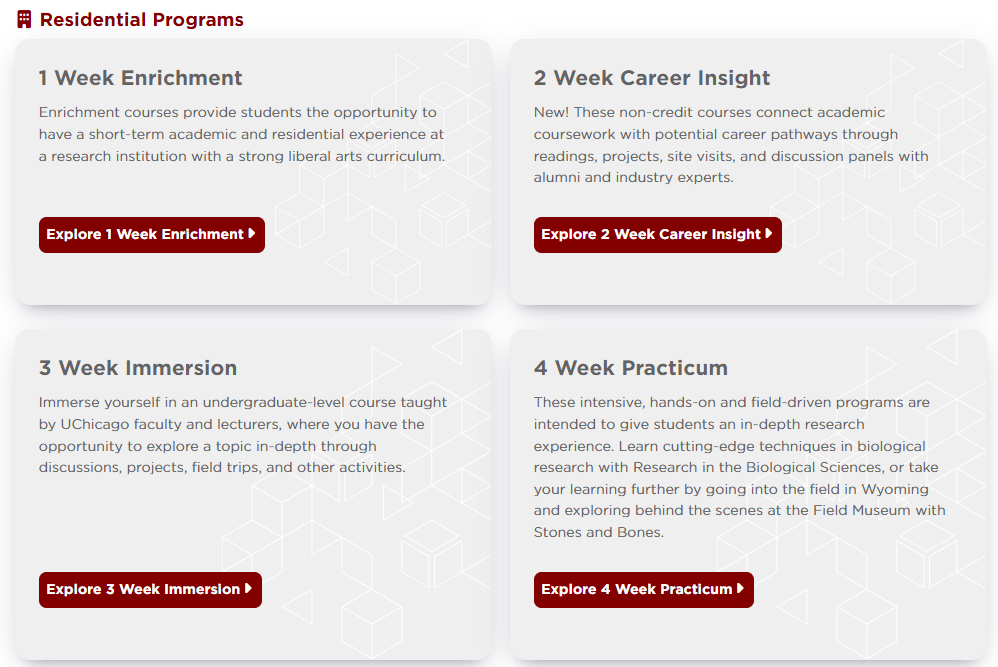Open the Explore 1 Week Enrichment button
998x667 pixels.
click(151, 235)
